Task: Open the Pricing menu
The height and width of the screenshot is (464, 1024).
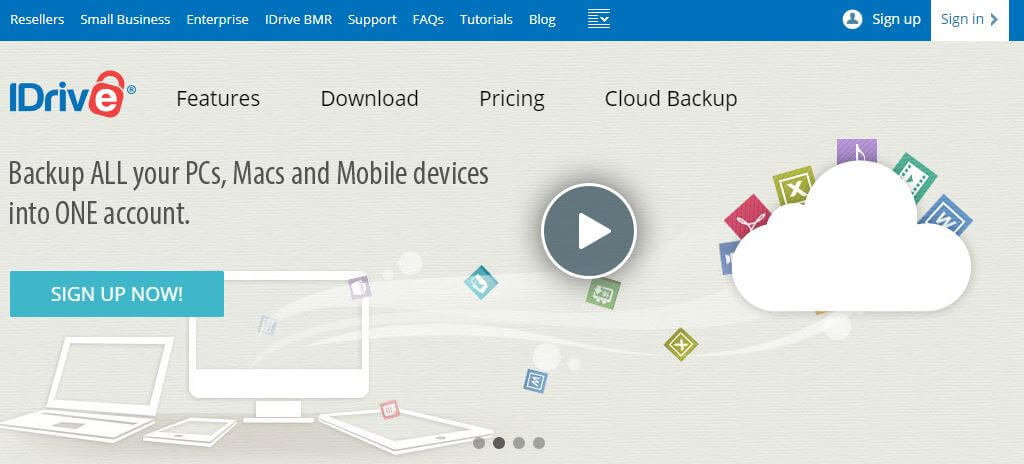Action: (x=512, y=99)
